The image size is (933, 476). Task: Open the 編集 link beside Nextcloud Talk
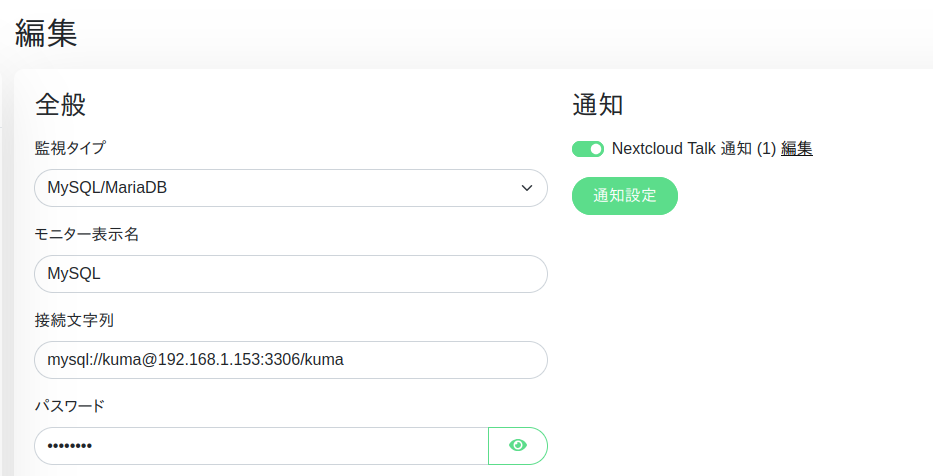797,149
